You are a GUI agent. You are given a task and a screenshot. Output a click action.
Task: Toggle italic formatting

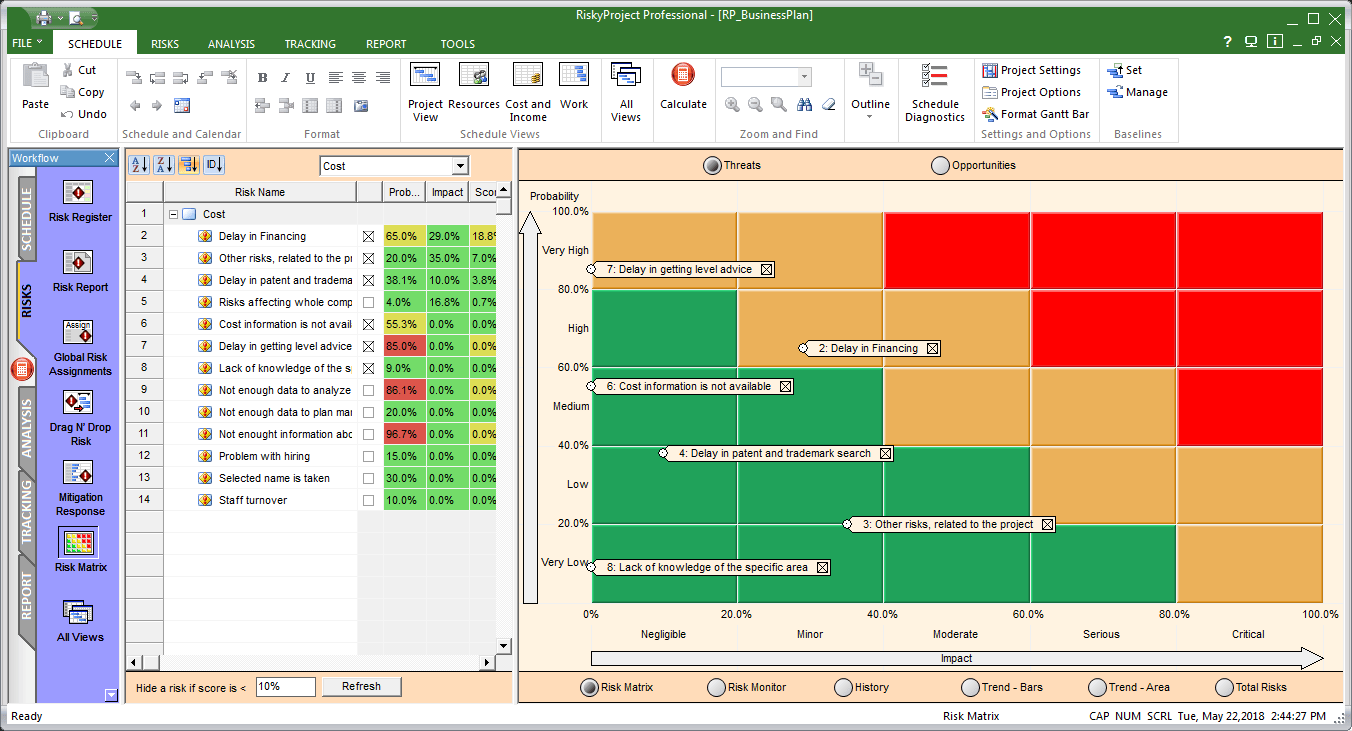coord(286,78)
